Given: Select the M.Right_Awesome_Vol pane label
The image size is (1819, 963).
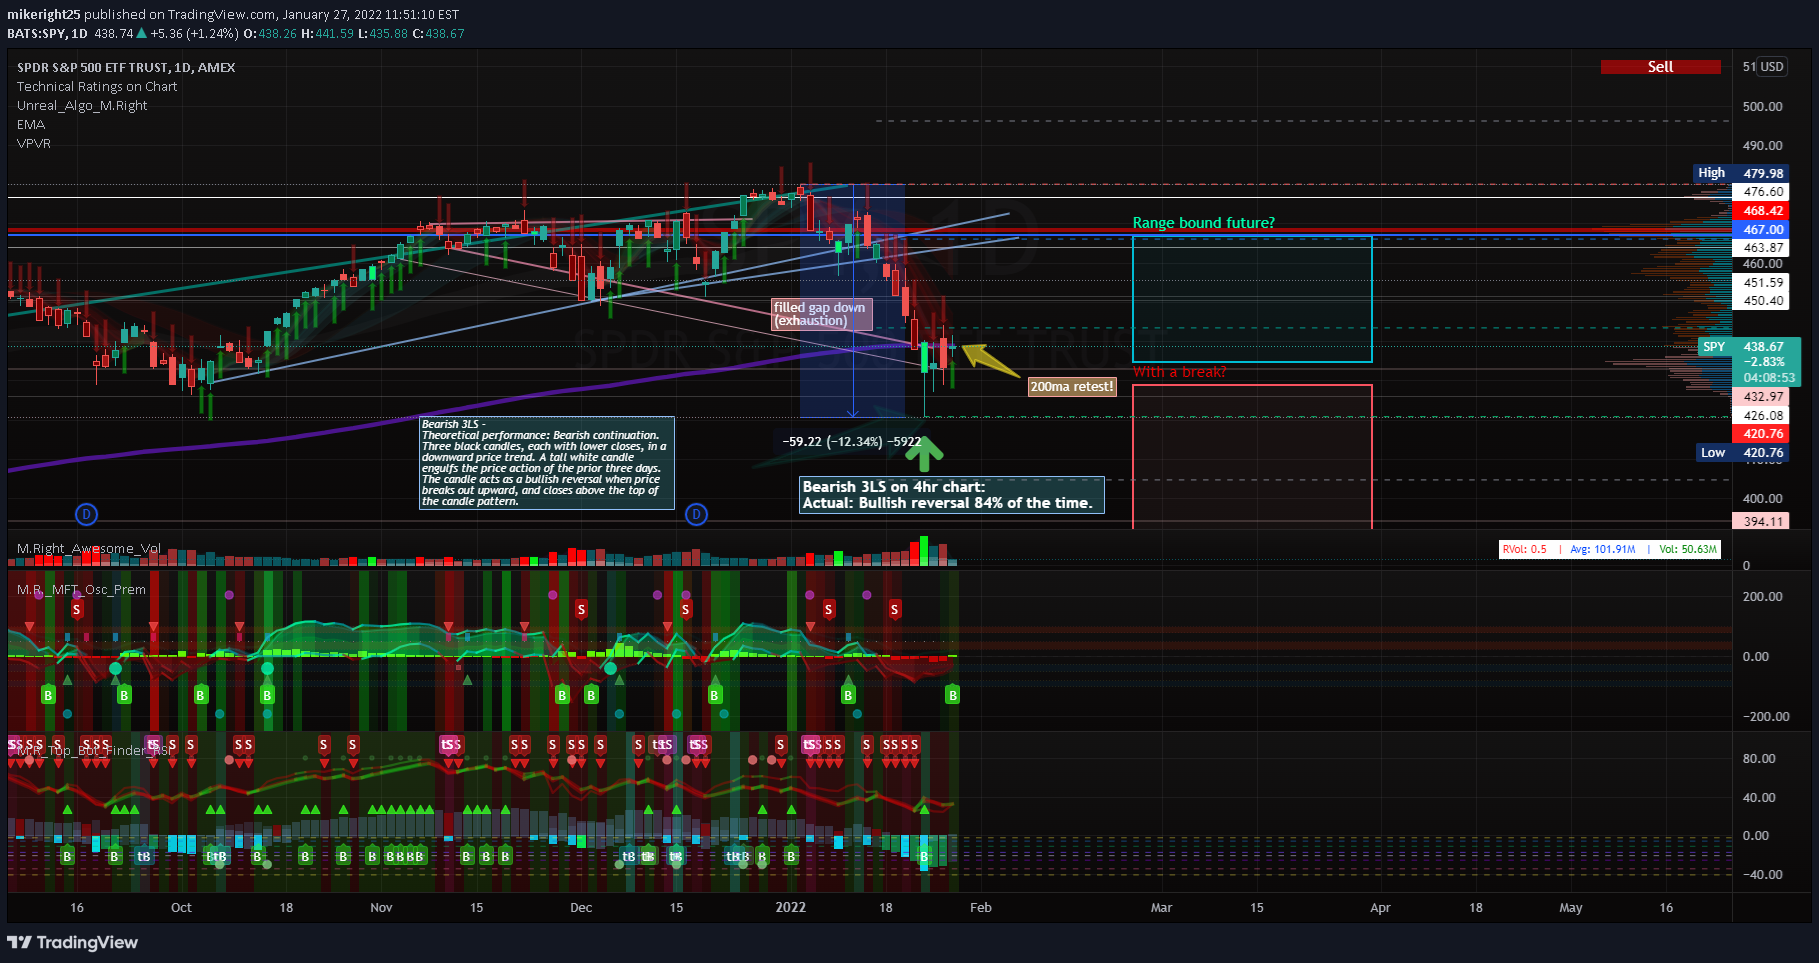Looking at the screenshot, I should pos(89,549).
